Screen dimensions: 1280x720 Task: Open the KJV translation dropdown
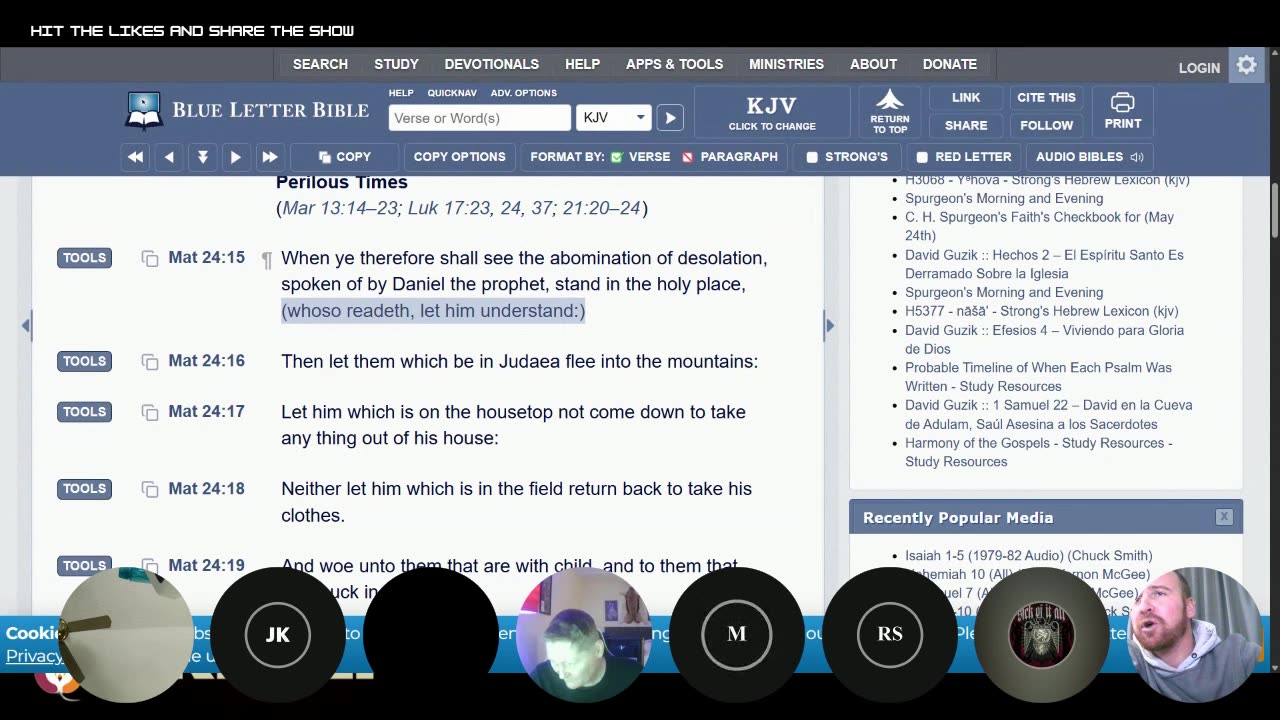614,118
